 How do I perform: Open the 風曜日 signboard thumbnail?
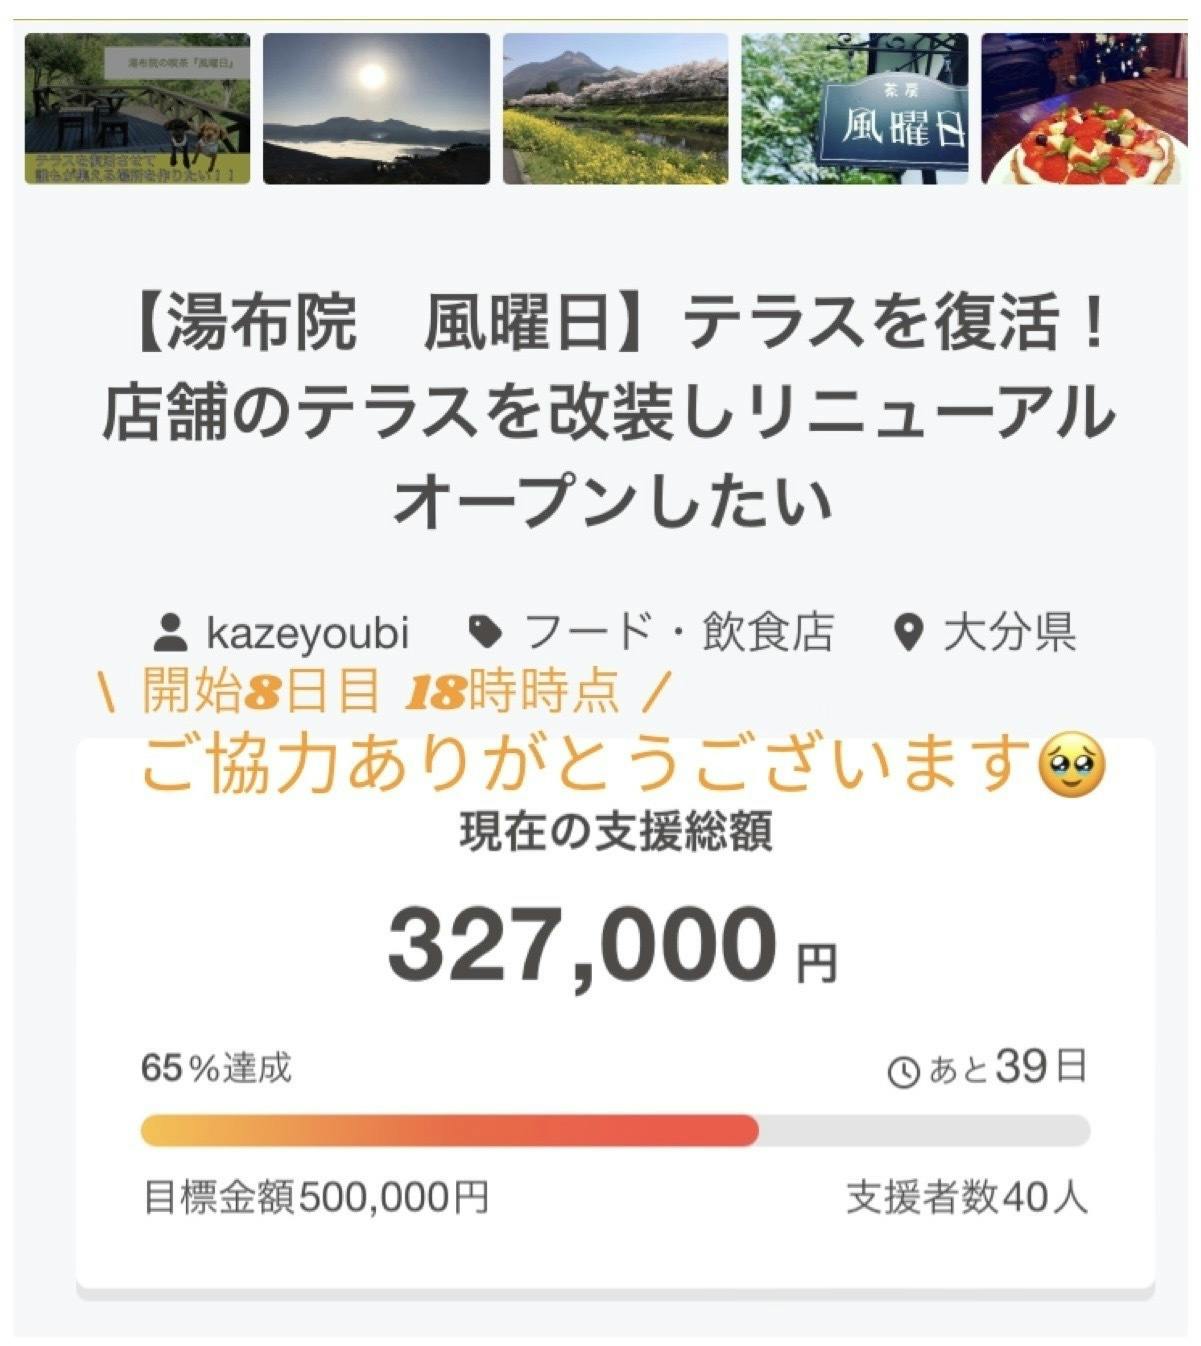854,108
